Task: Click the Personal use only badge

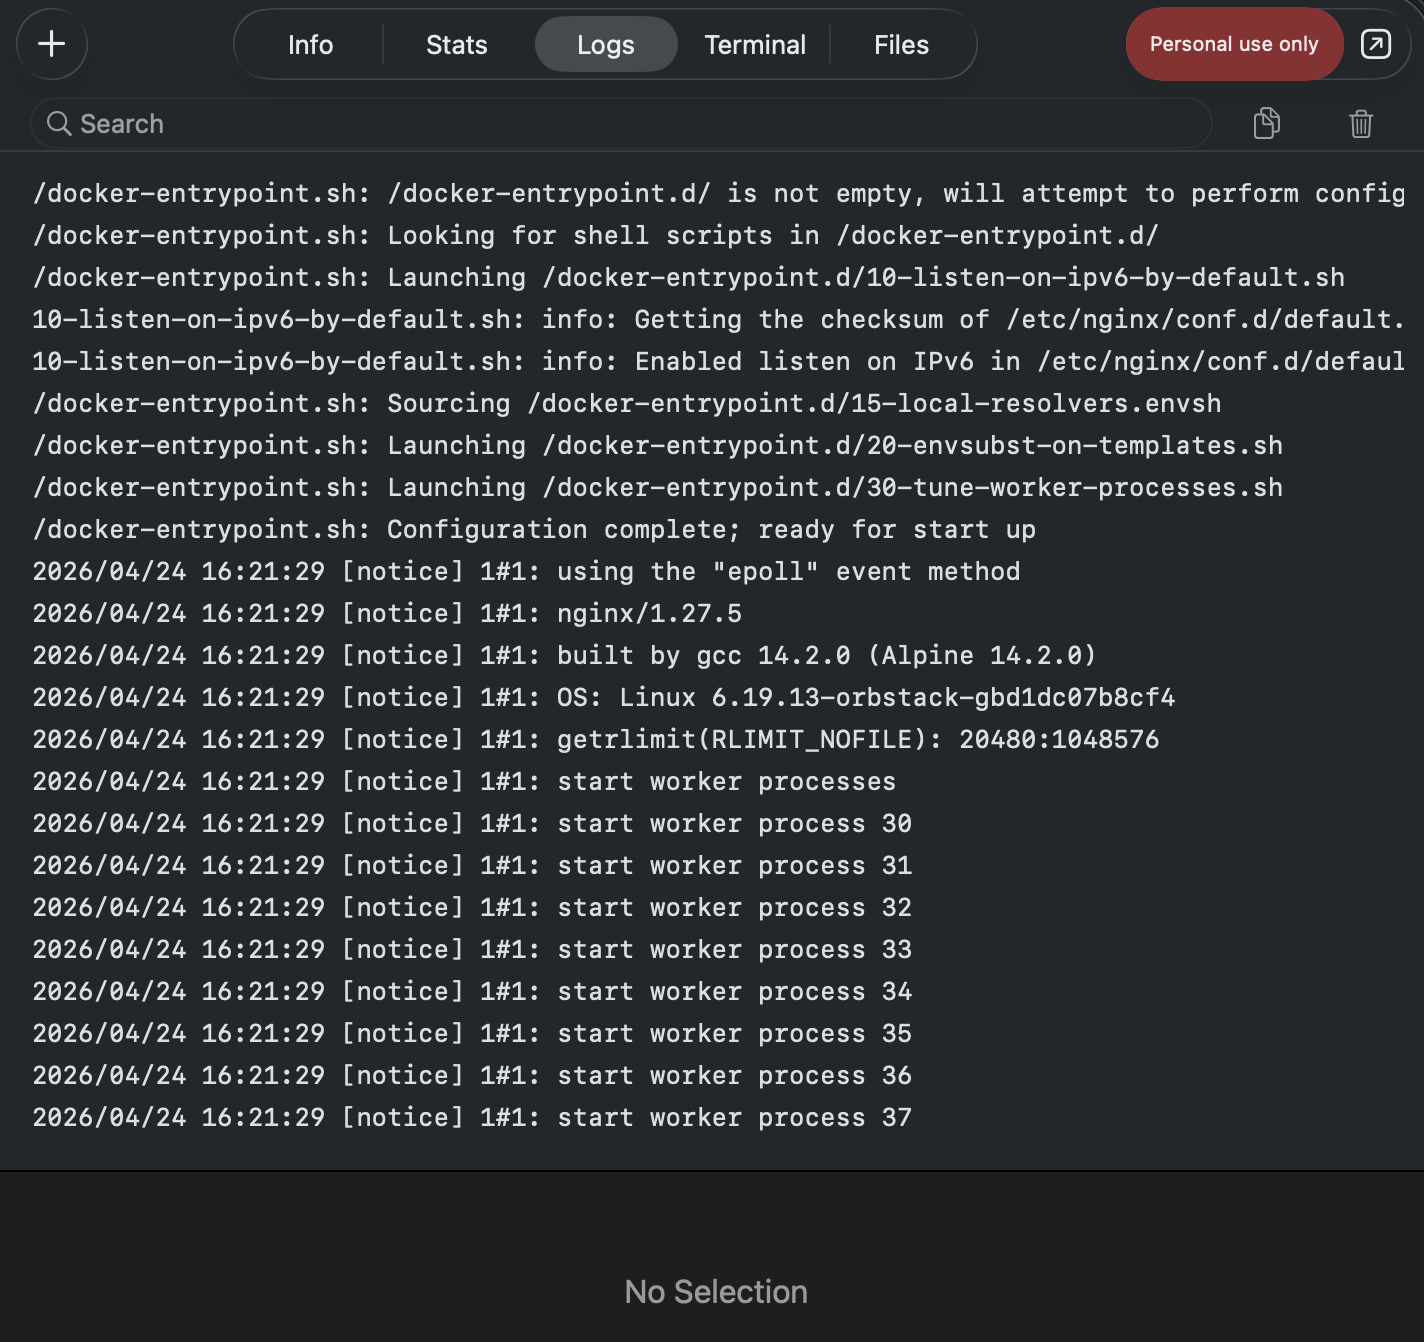Action: [x=1233, y=44]
